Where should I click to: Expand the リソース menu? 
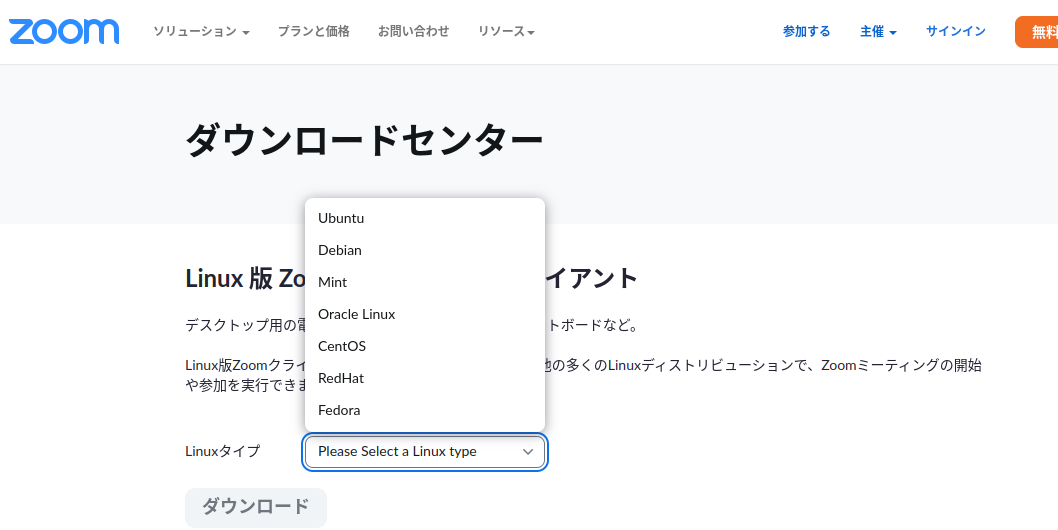tap(506, 32)
